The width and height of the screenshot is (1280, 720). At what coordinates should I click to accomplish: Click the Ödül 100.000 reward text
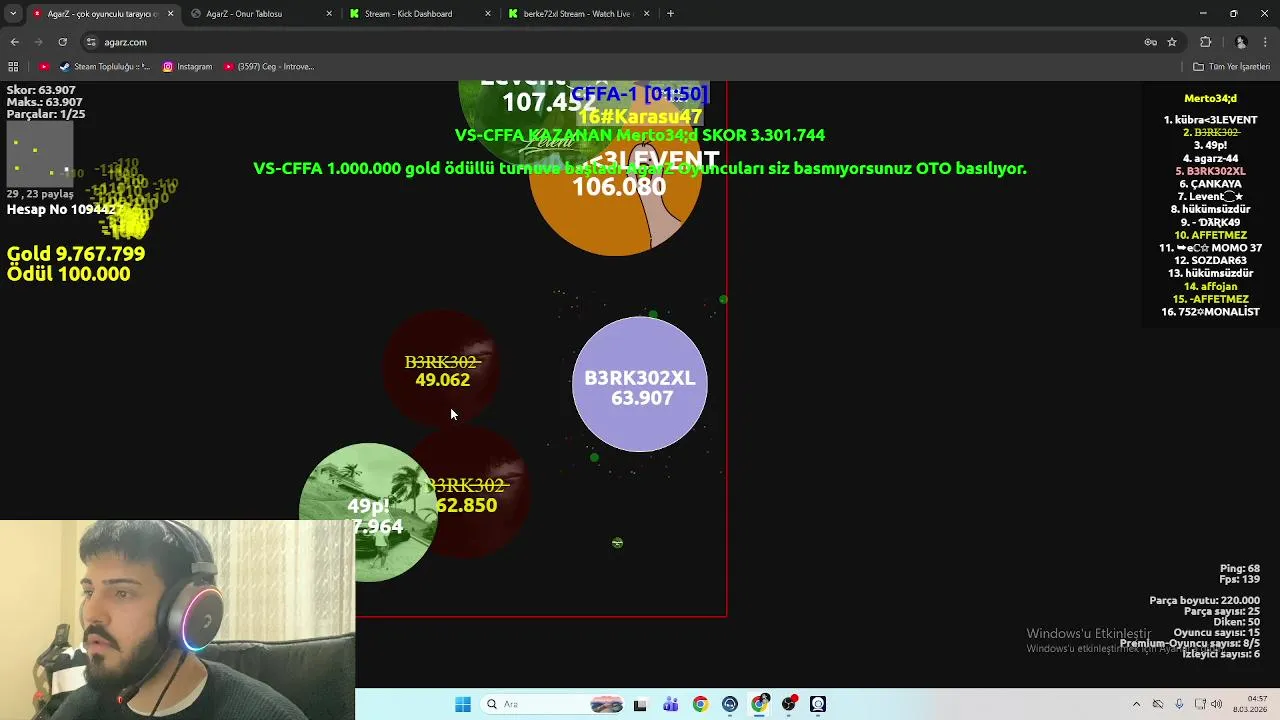point(68,274)
